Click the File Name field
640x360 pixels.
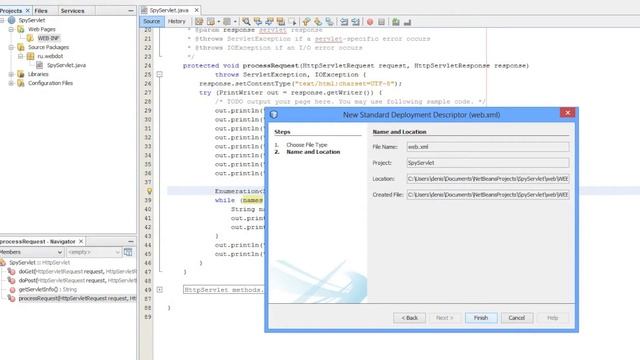pos(488,147)
